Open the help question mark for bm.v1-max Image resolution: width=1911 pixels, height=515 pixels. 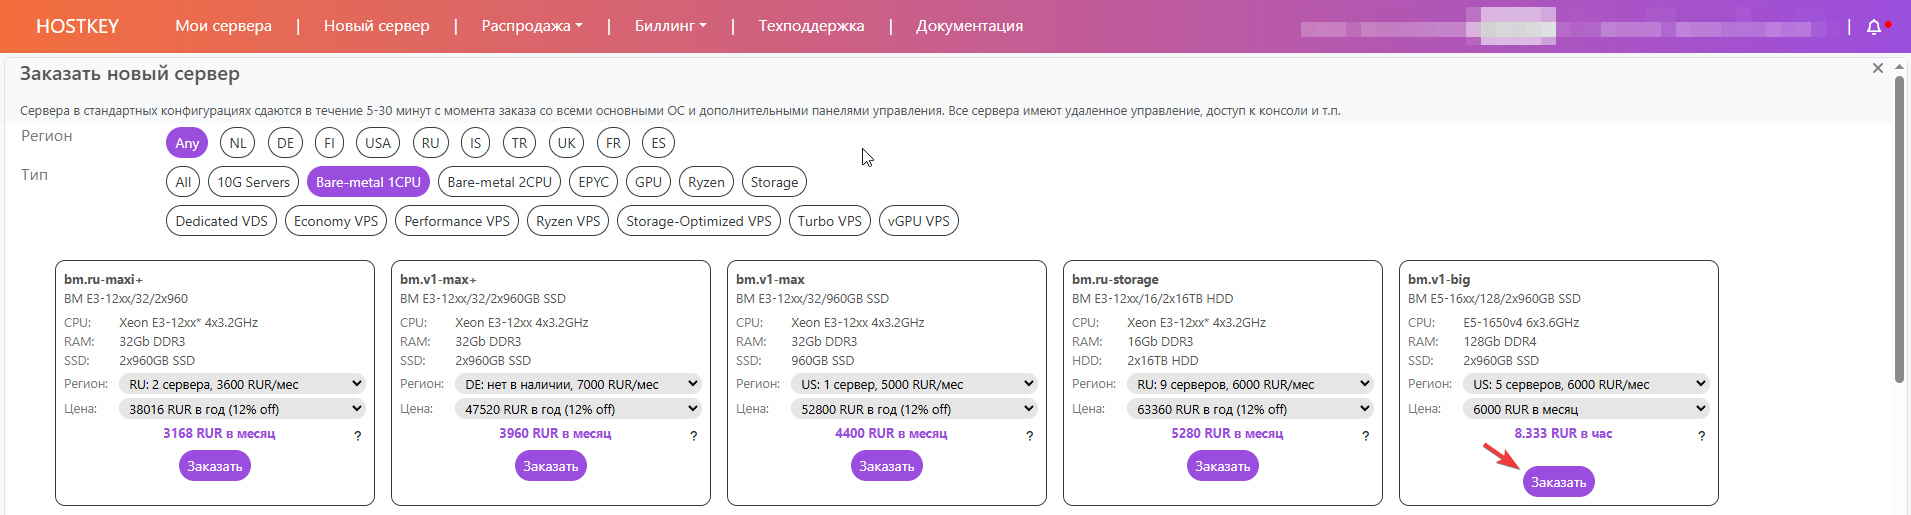pyautogui.click(x=1029, y=436)
